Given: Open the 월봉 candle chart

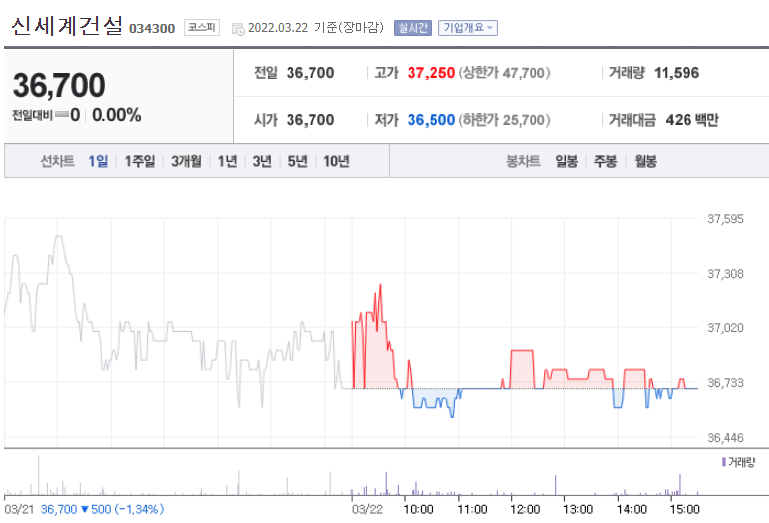Looking at the screenshot, I should pyautogui.click(x=645, y=161).
